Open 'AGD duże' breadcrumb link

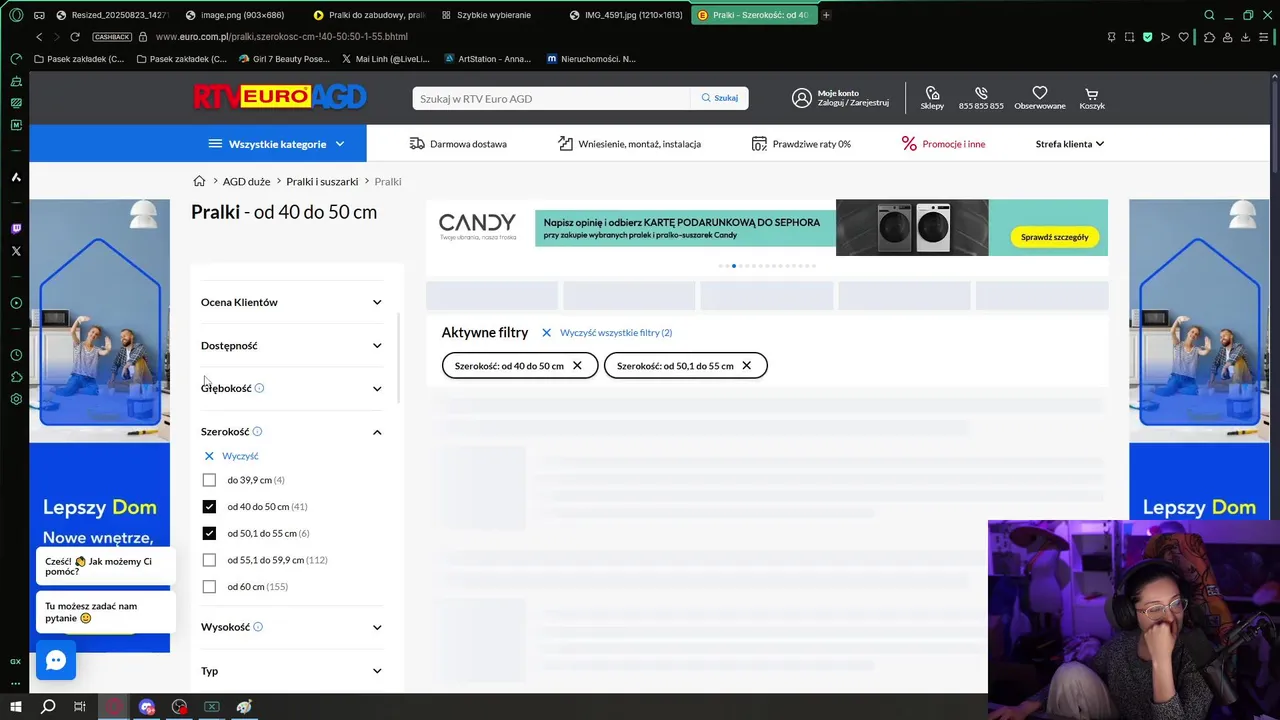pos(246,181)
